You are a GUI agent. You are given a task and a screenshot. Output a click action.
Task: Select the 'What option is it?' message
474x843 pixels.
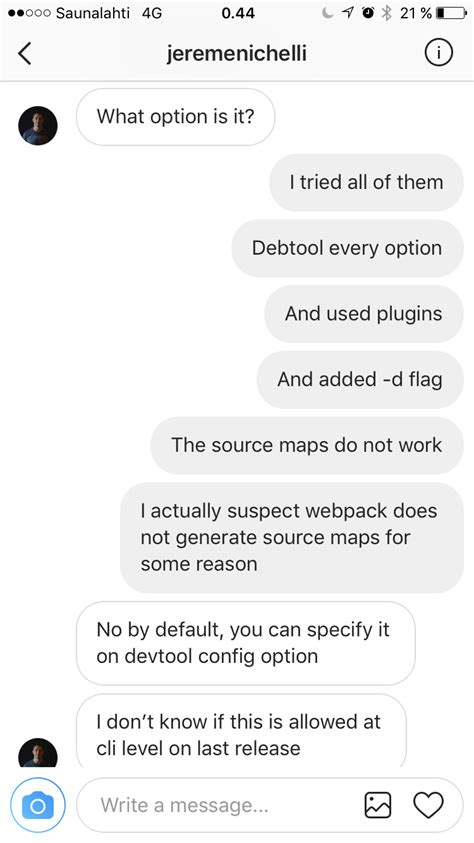[x=175, y=117]
